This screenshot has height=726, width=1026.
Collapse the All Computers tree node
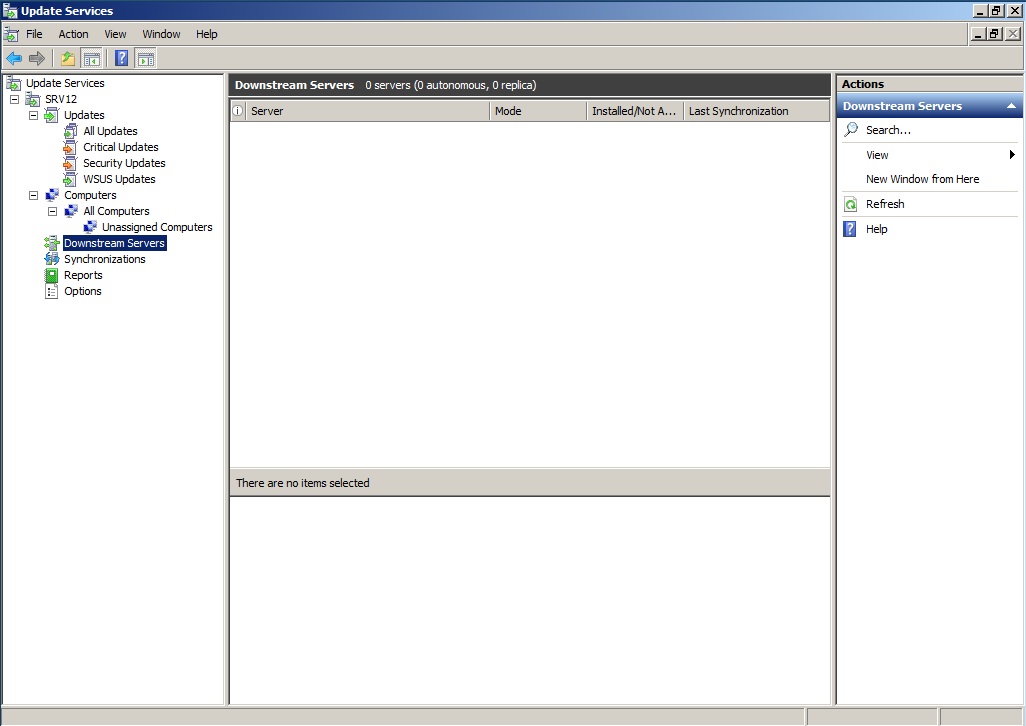click(x=52, y=211)
